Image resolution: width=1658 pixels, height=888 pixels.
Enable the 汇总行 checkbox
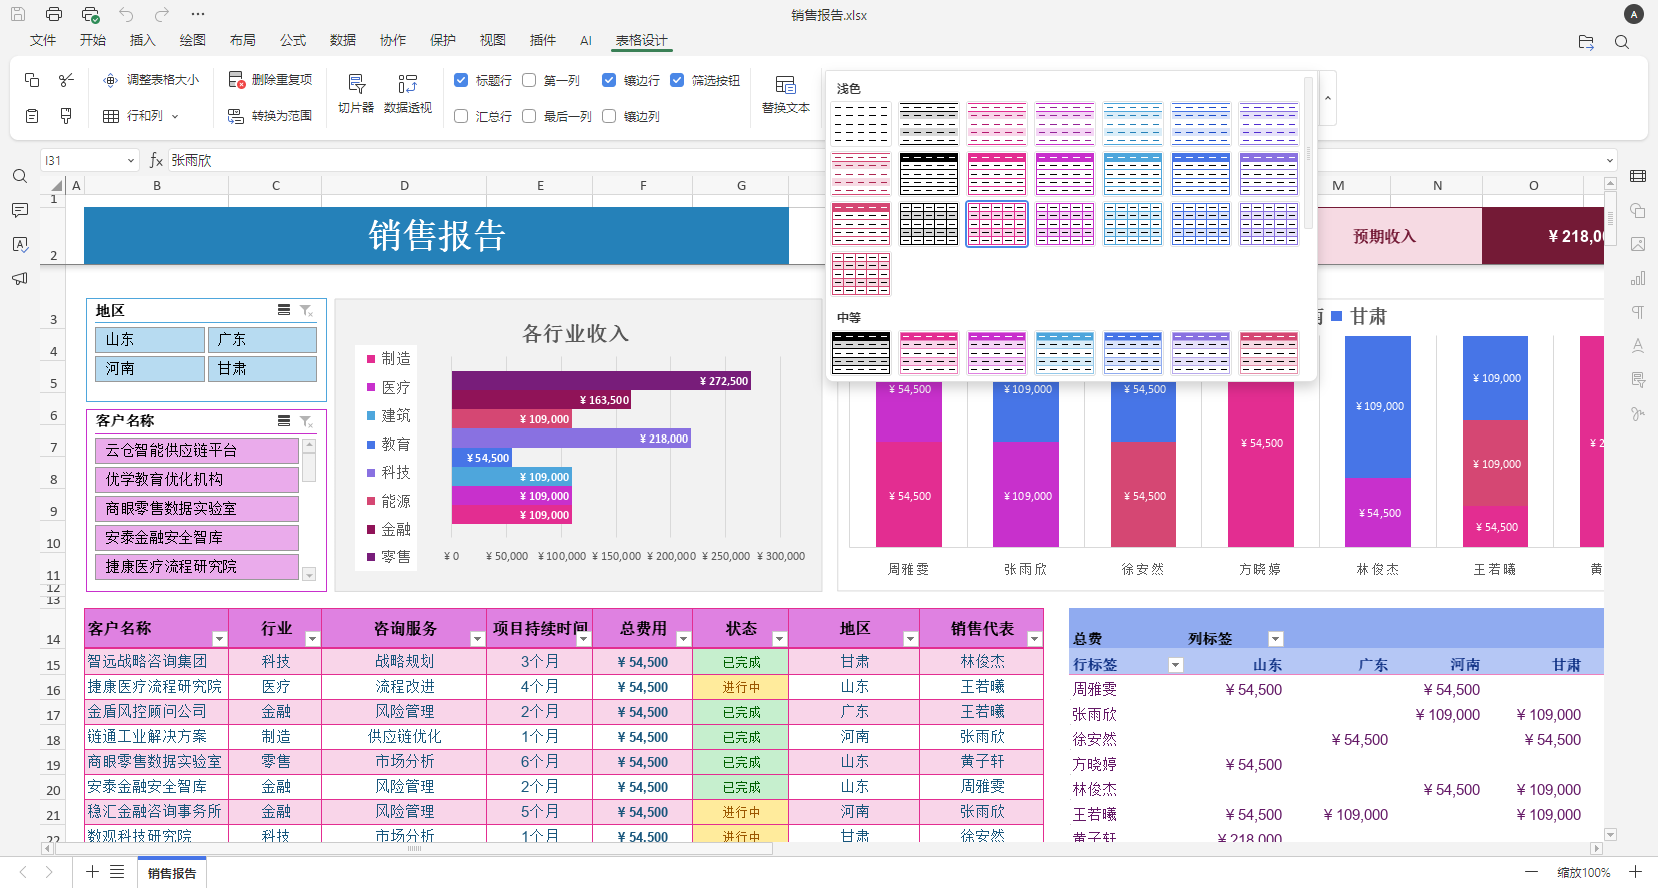[x=461, y=116]
